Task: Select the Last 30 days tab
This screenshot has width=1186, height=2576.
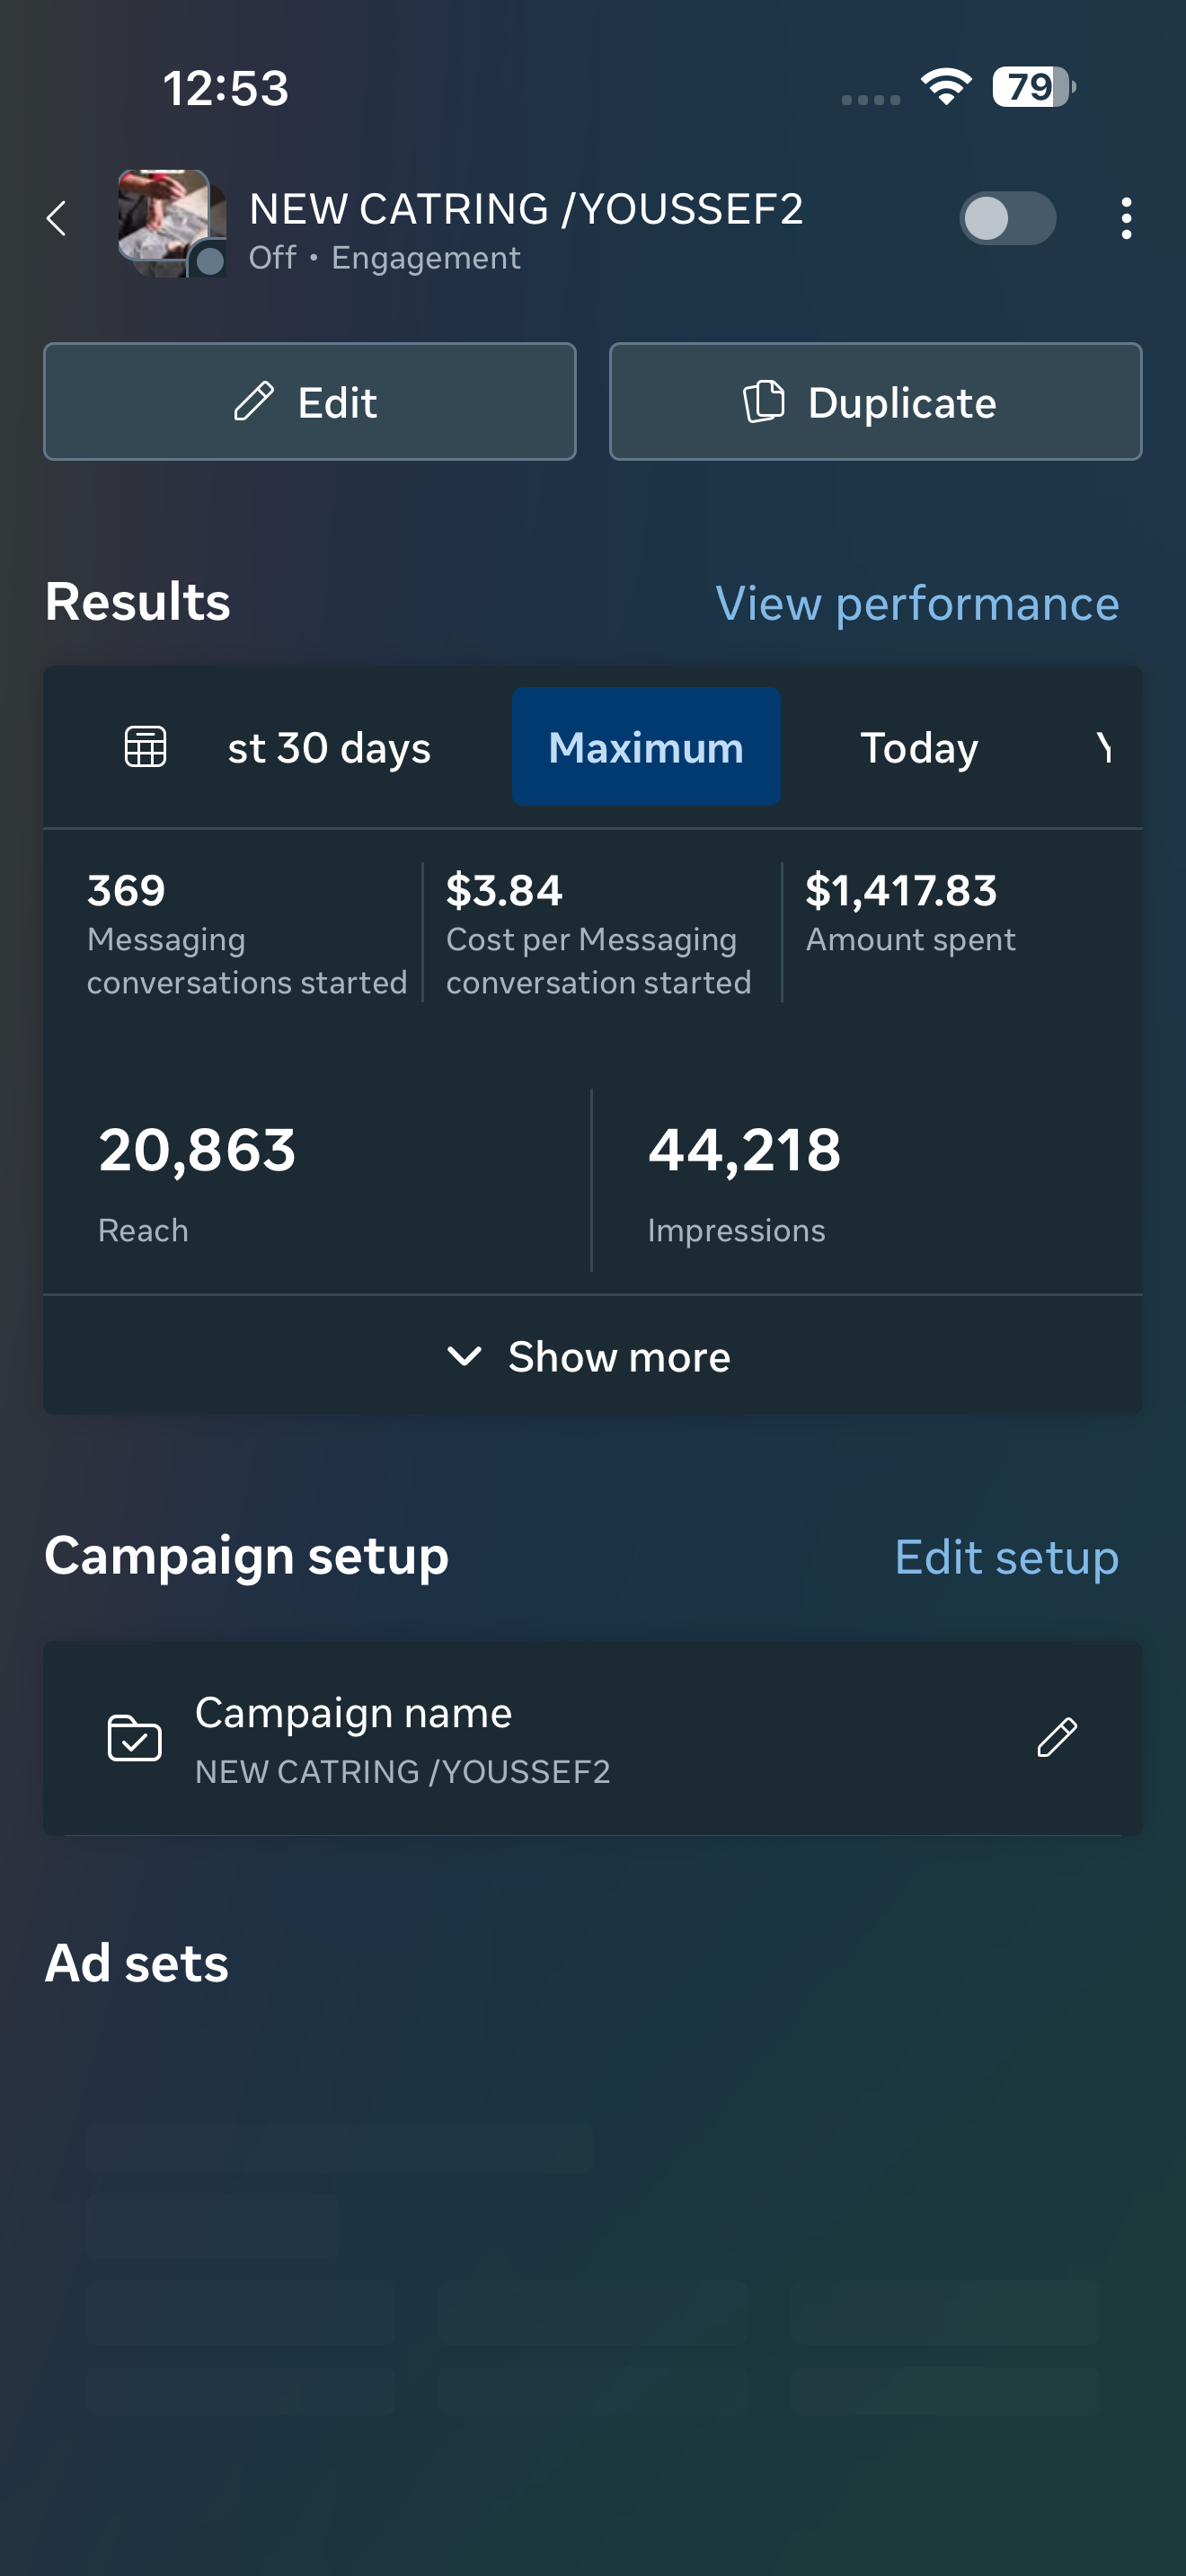Action: coord(329,747)
